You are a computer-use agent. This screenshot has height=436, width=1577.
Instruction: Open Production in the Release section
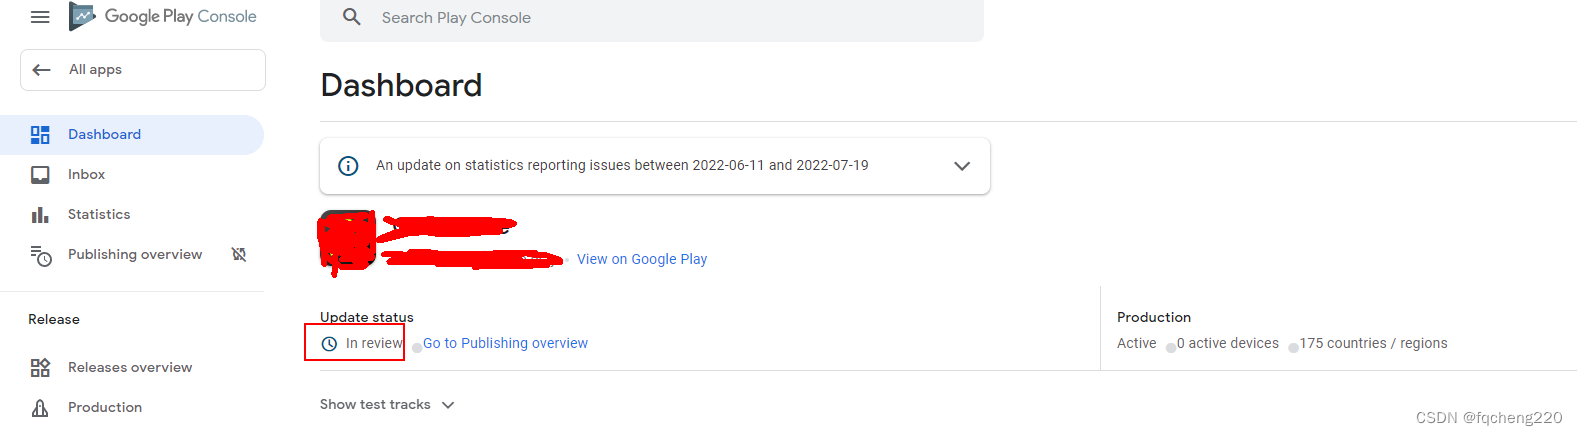tap(105, 408)
